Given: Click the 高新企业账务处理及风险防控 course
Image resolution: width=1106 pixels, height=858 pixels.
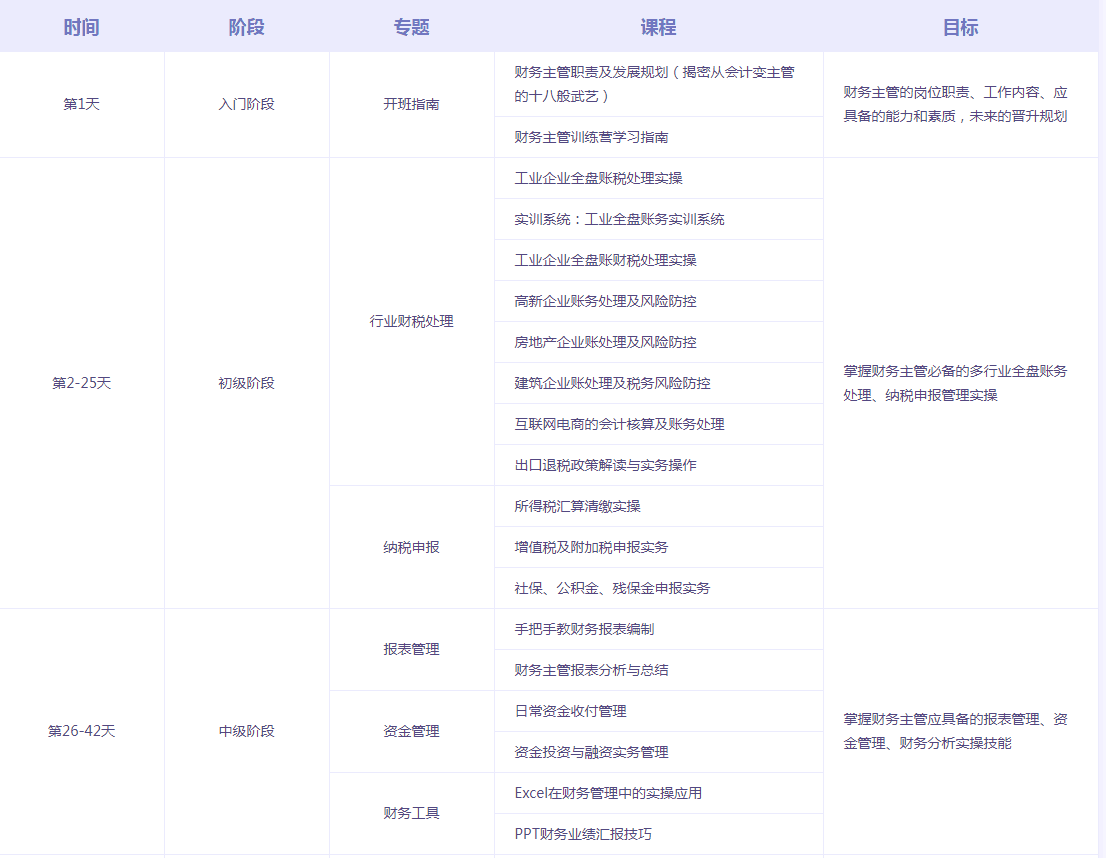Looking at the screenshot, I should (608, 300).
